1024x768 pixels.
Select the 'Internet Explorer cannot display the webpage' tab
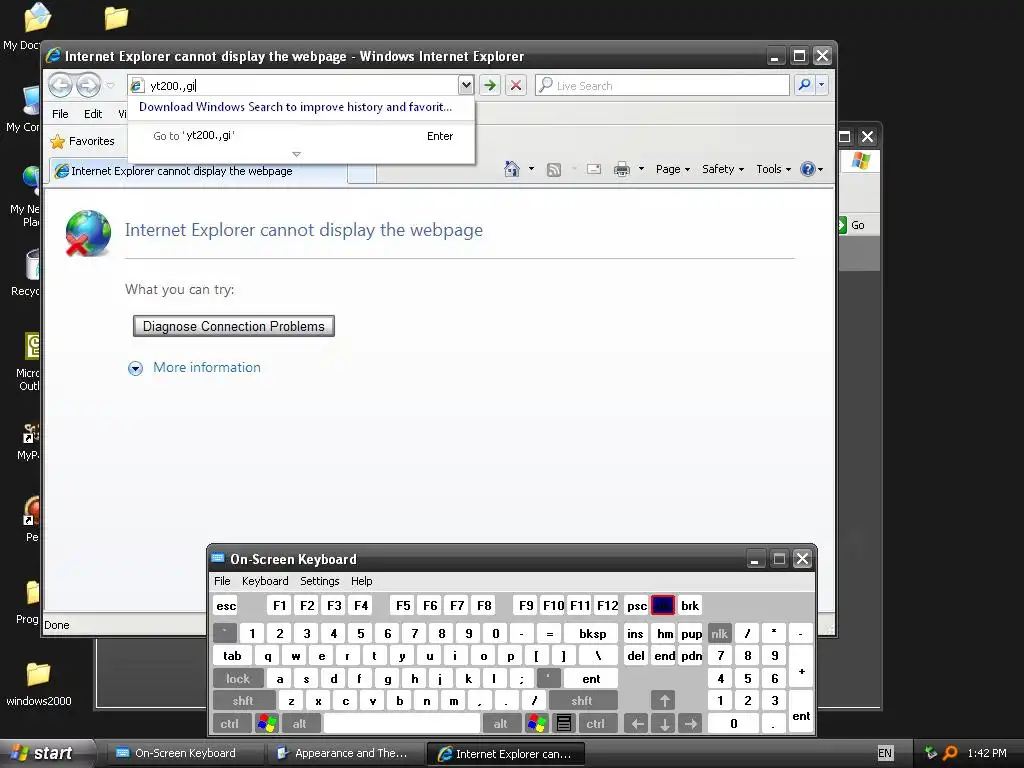(198, 171)
